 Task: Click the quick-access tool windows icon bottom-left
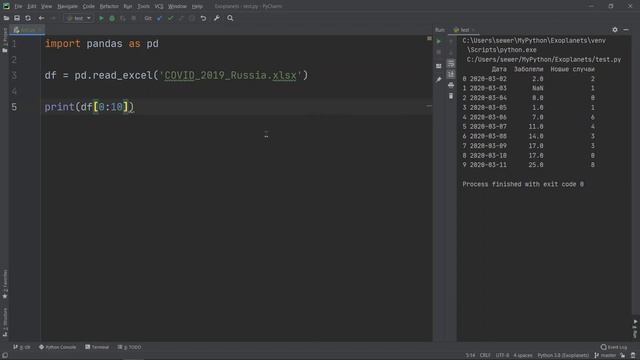point(5,356)
